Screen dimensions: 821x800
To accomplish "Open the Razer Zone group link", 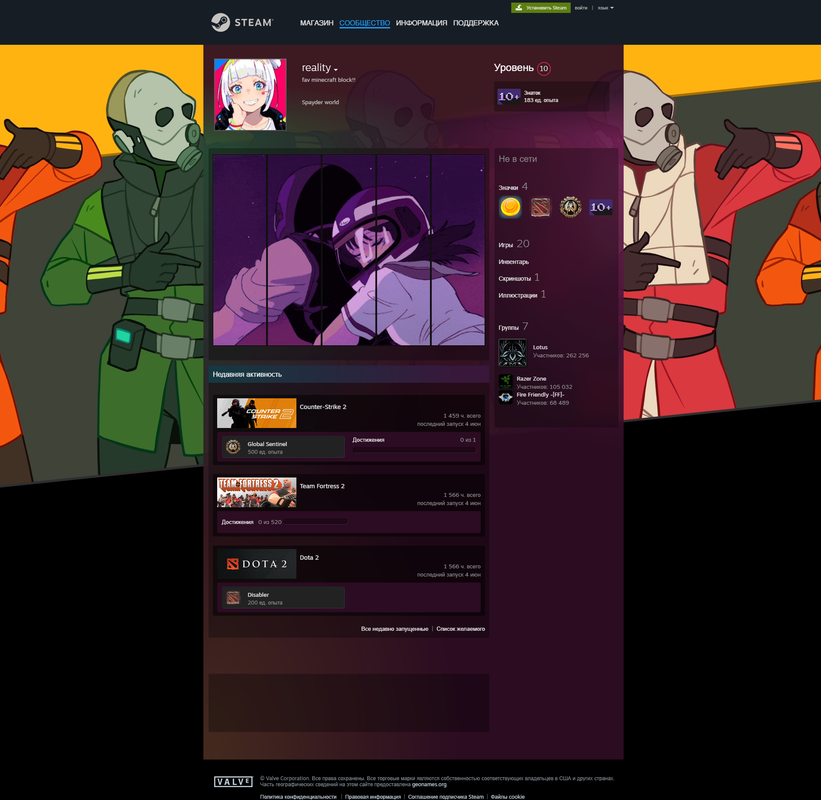I will (531, 379).
